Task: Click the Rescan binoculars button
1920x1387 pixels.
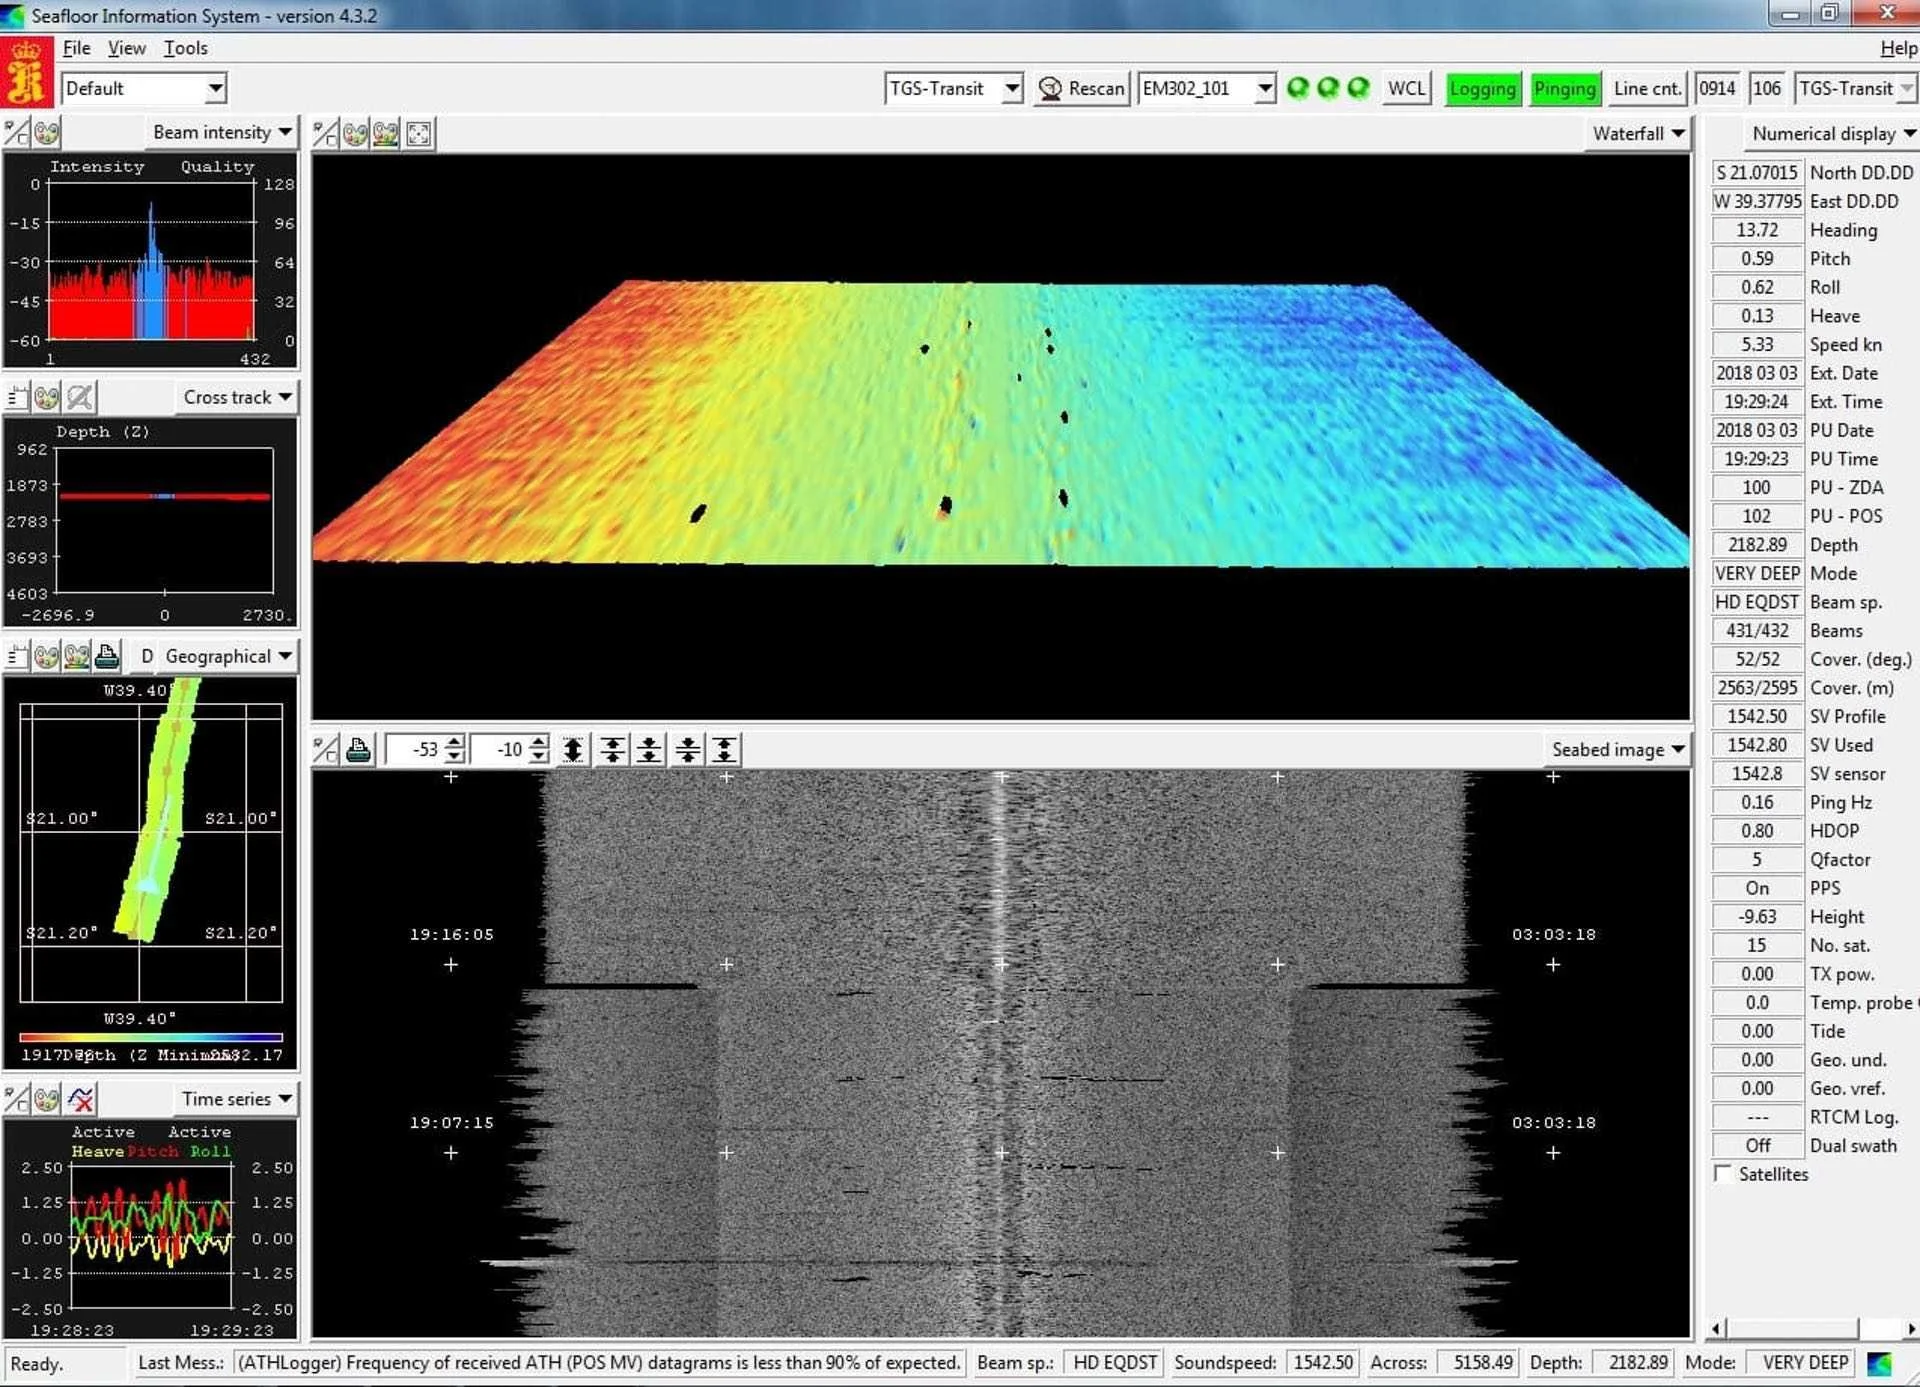Action: point(1082,88)
